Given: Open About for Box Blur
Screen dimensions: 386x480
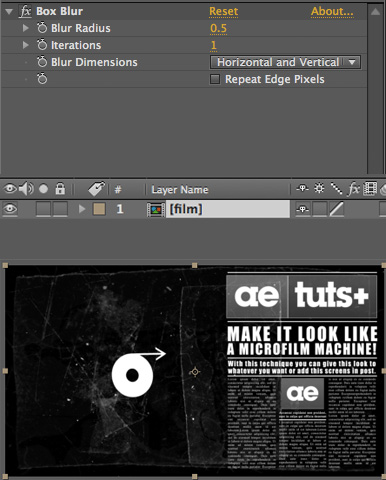Looking at the screenshot, I should click(332, 11).
